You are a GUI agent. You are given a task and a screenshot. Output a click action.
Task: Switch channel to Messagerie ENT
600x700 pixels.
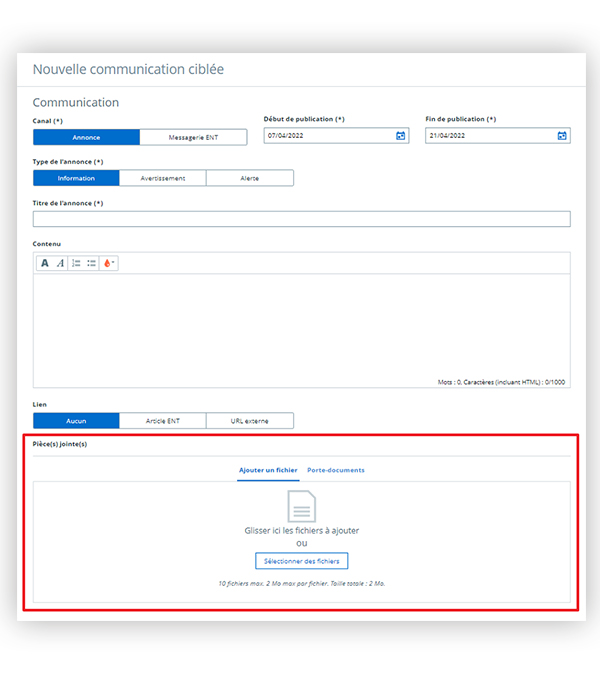click(x=193, y=137)
